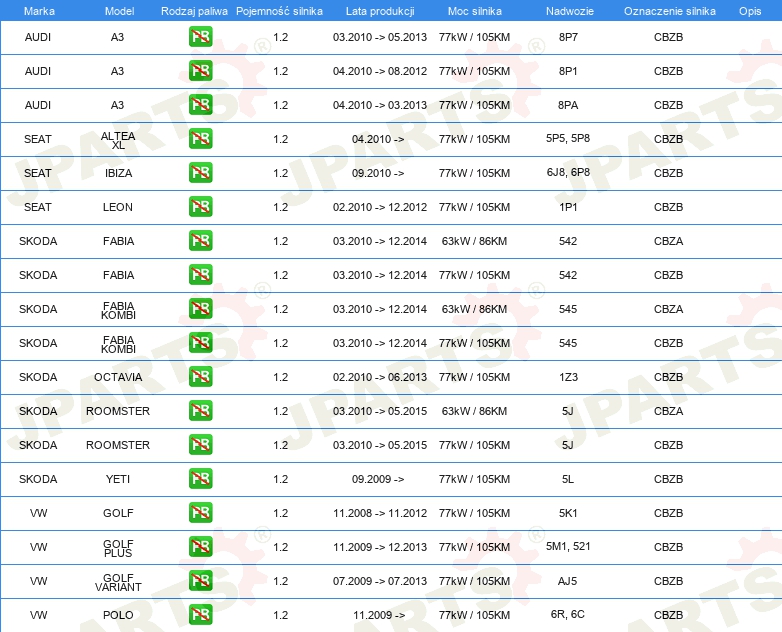Click fuel icon in VW Golf Variant row
Image resolution: width=782 pixels, height=632 pixels.
(x=200, y=581)
